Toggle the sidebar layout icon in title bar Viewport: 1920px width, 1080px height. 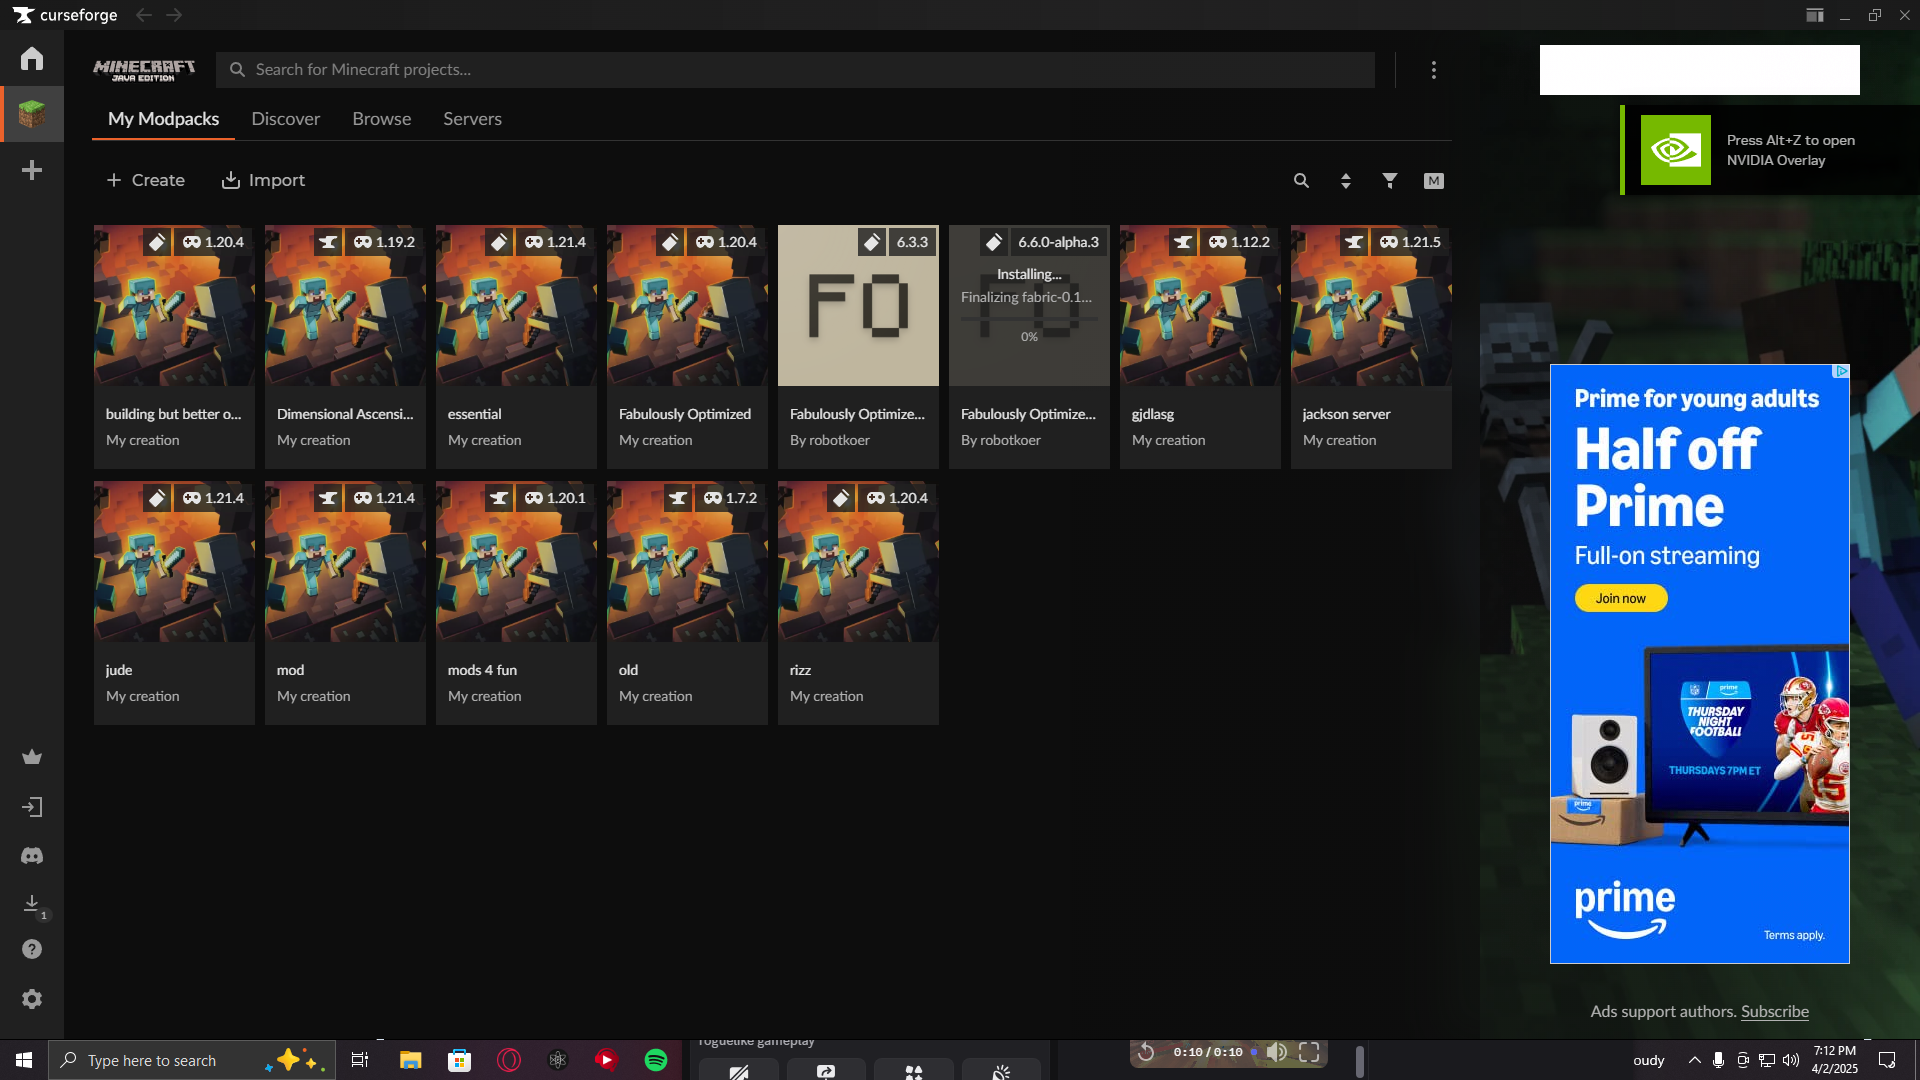coord(1814,15)
